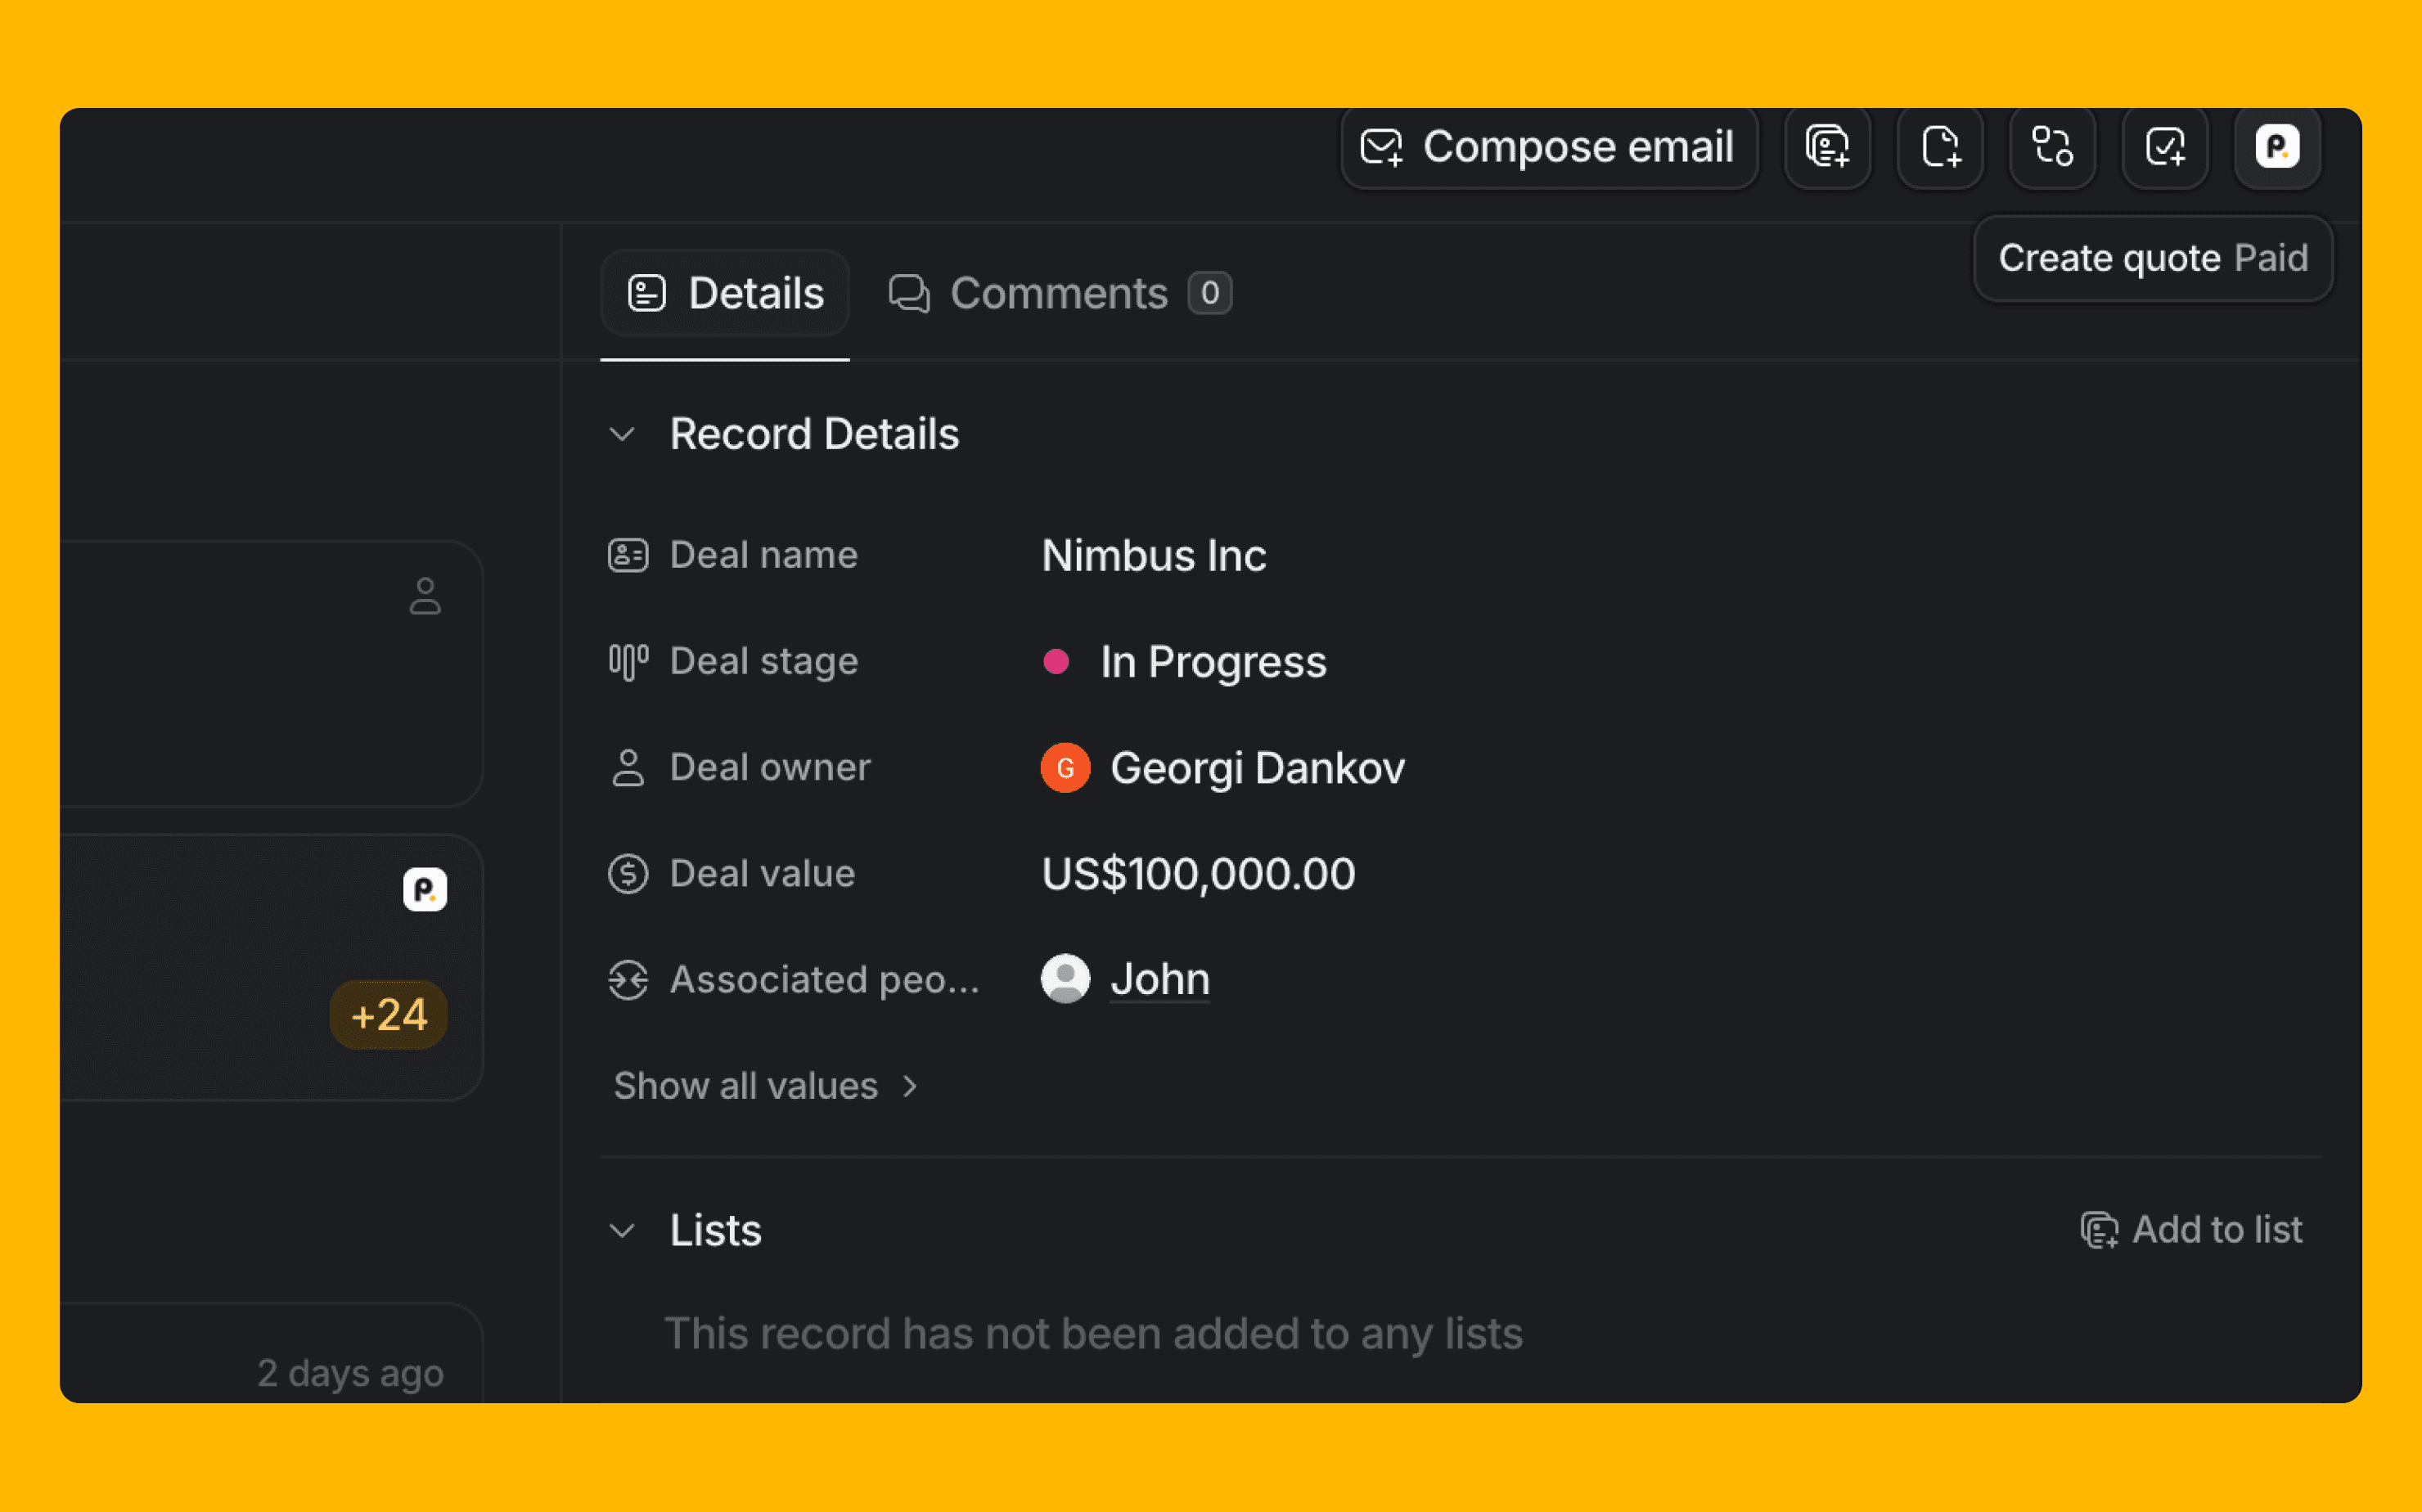Select the Details tab
The width and height of the screenshot is (2422, 1512).
(725, 294)
